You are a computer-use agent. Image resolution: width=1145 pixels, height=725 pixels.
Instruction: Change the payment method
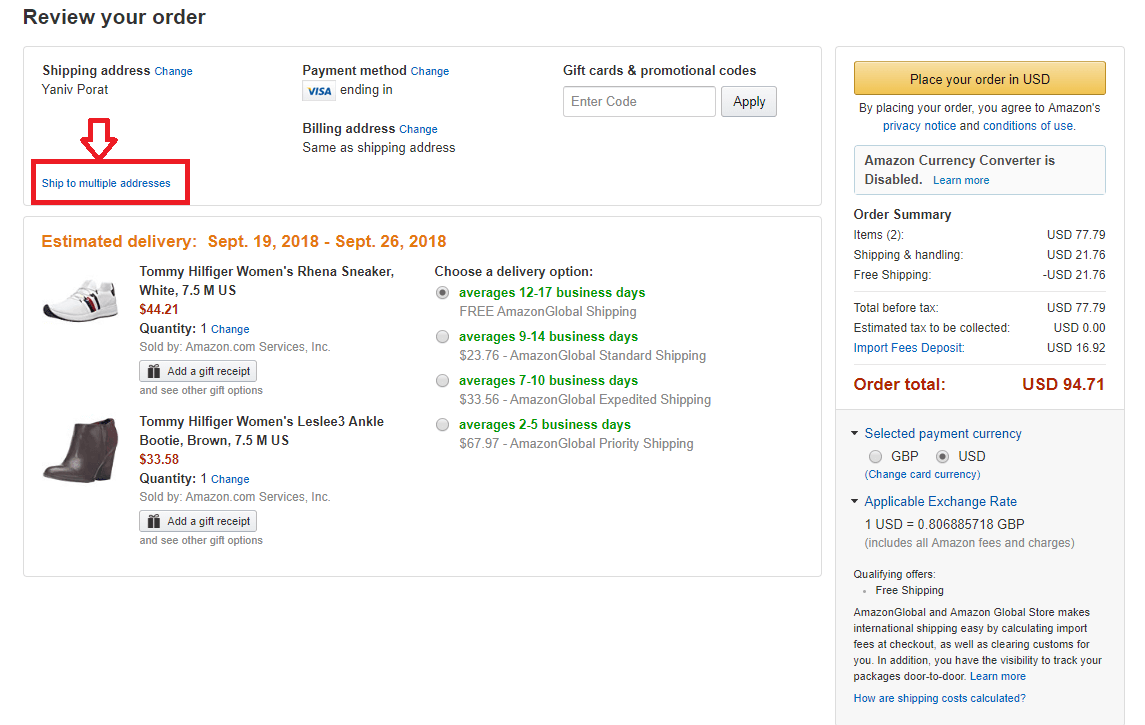429,72
